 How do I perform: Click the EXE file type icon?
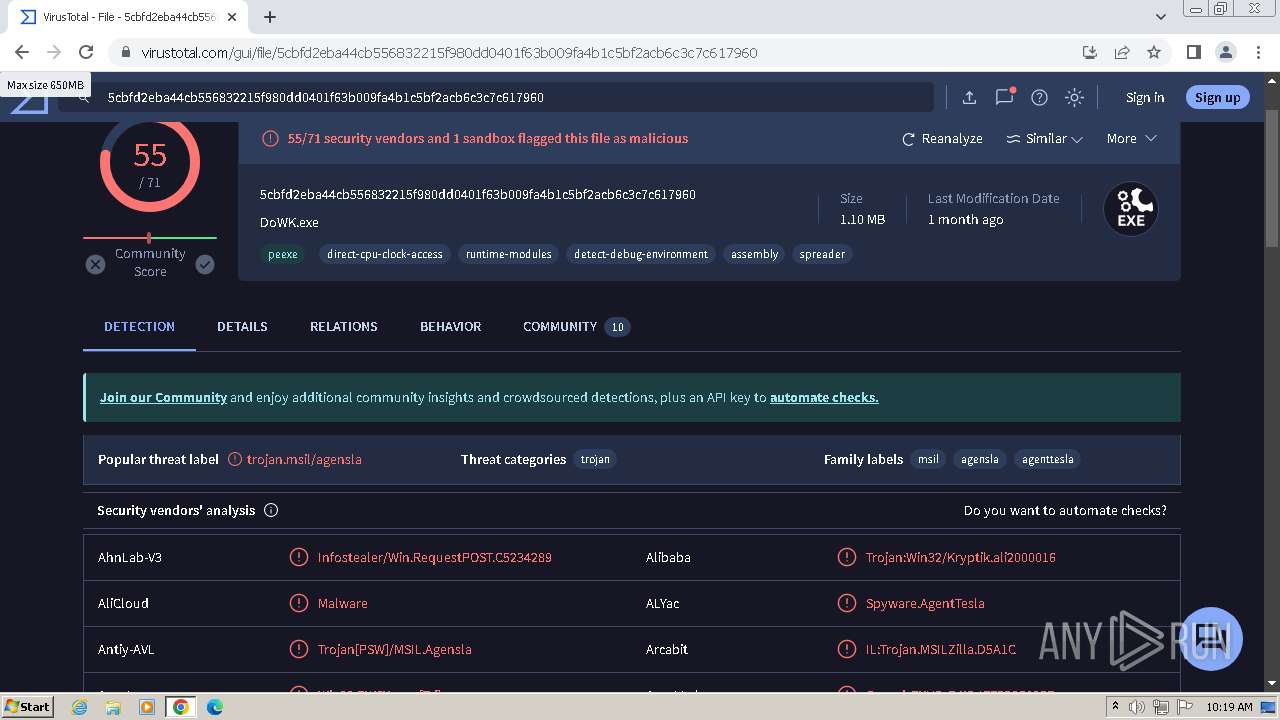click(1130, 209)
